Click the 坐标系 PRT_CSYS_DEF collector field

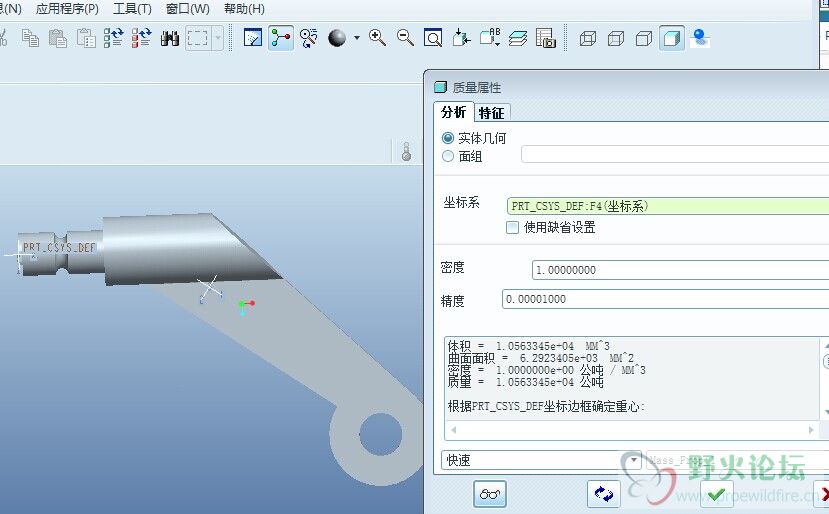[668, 206]
